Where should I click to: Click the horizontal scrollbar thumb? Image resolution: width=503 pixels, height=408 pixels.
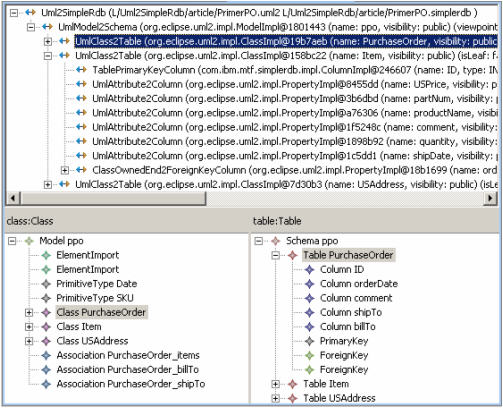click(x=113, y=198)
